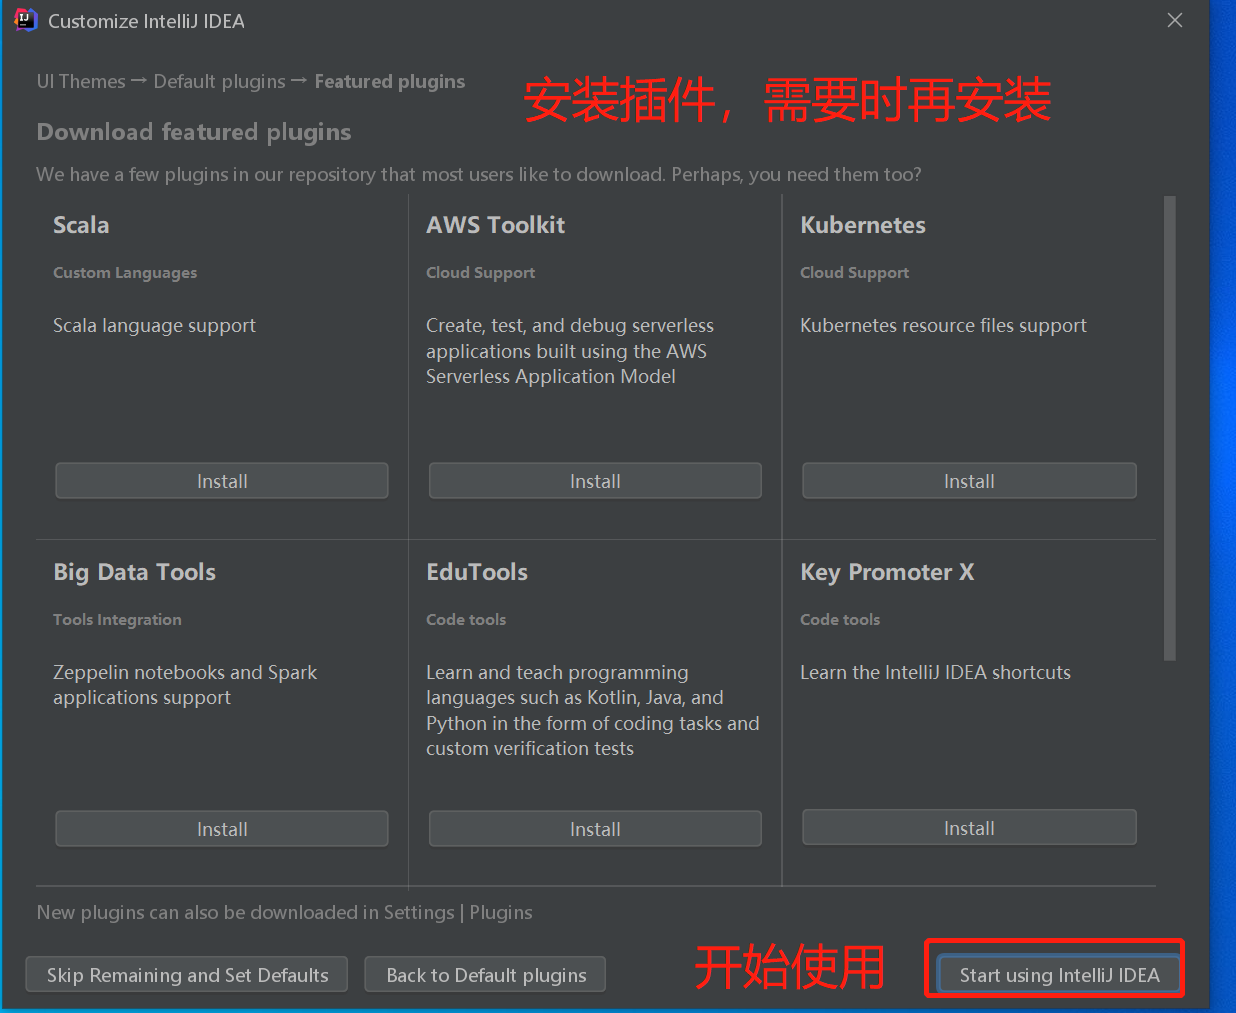Click the EduTools plugin title
The width and height of the screenshot is (1236, 1013).
click(x=477, y=572)
